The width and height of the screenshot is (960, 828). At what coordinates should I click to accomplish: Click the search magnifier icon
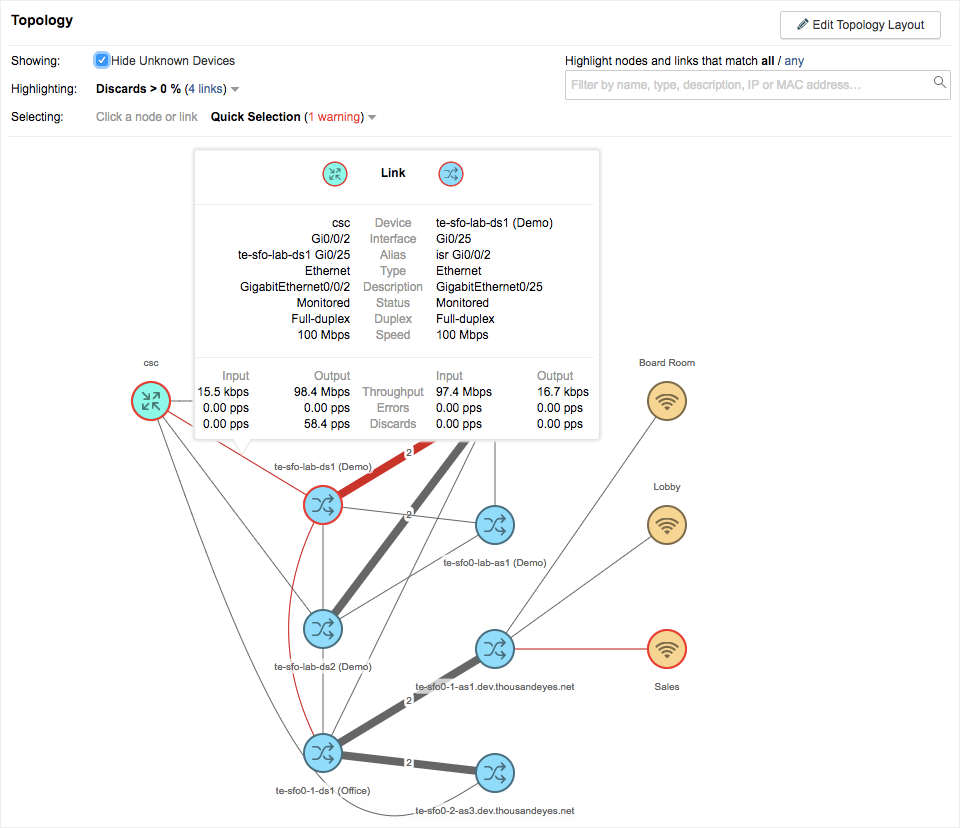(x=940, y=83)
